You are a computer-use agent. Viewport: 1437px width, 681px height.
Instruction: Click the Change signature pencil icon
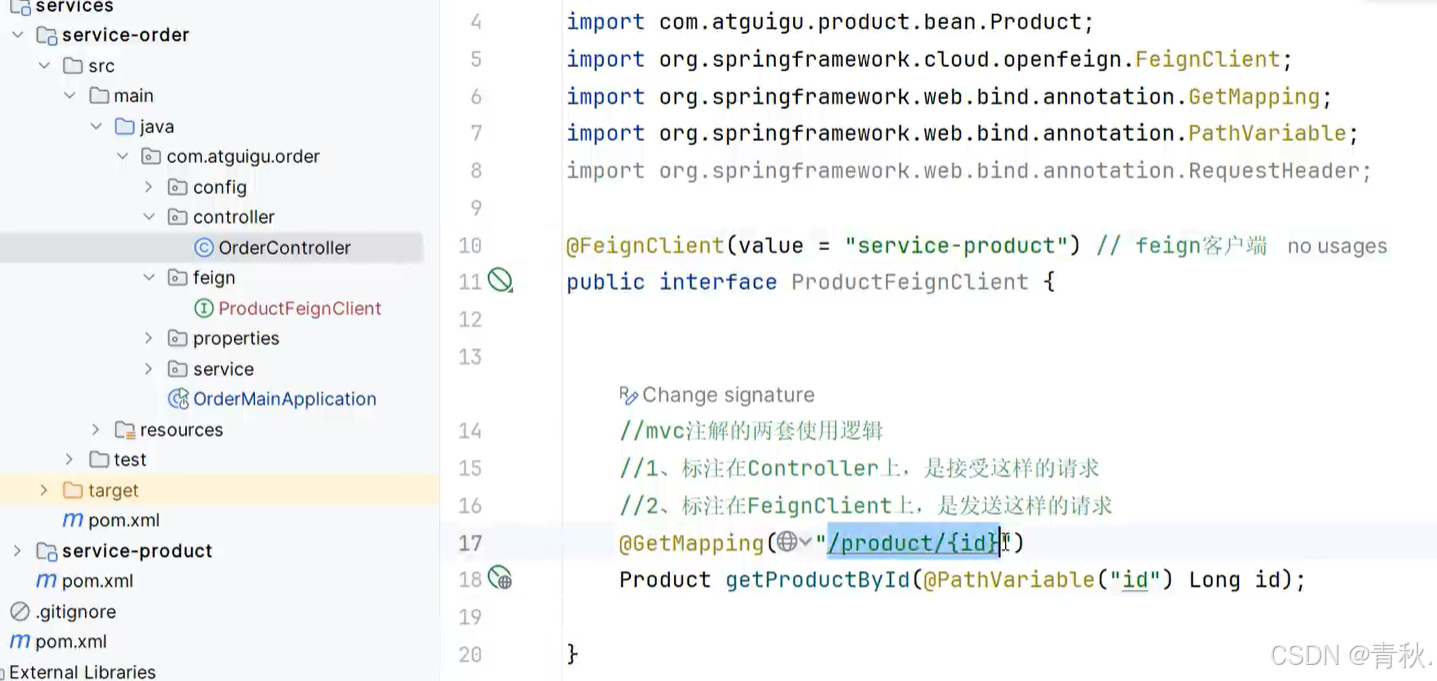click(628, 395)
